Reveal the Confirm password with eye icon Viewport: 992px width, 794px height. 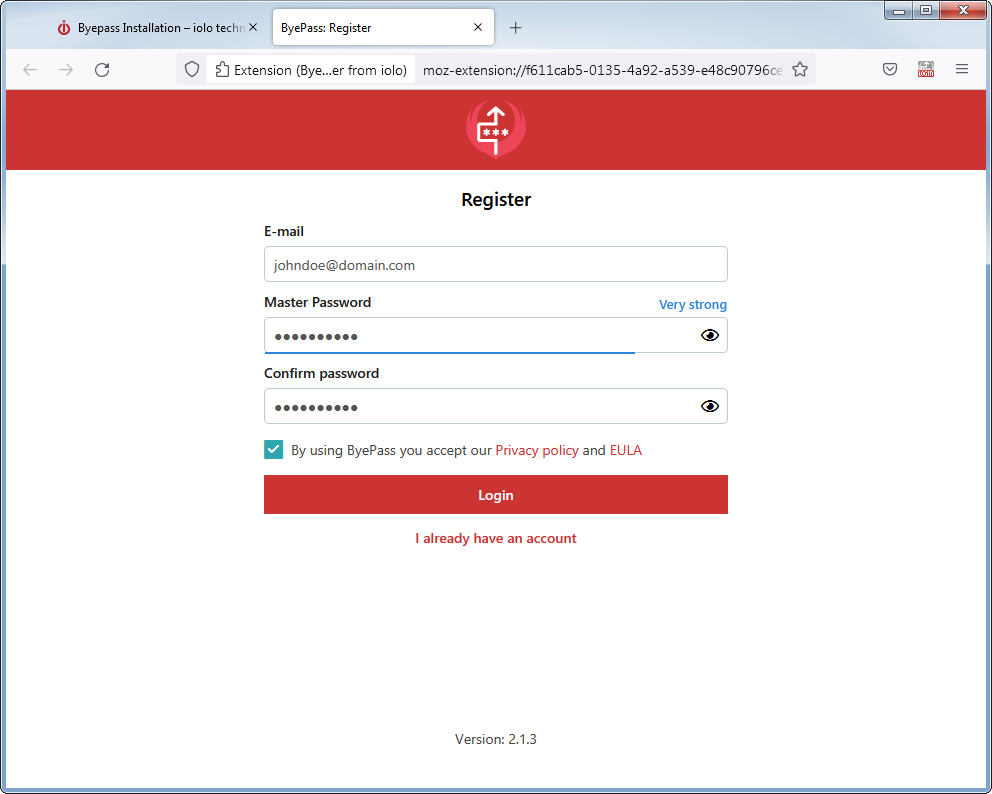point(709,406)
